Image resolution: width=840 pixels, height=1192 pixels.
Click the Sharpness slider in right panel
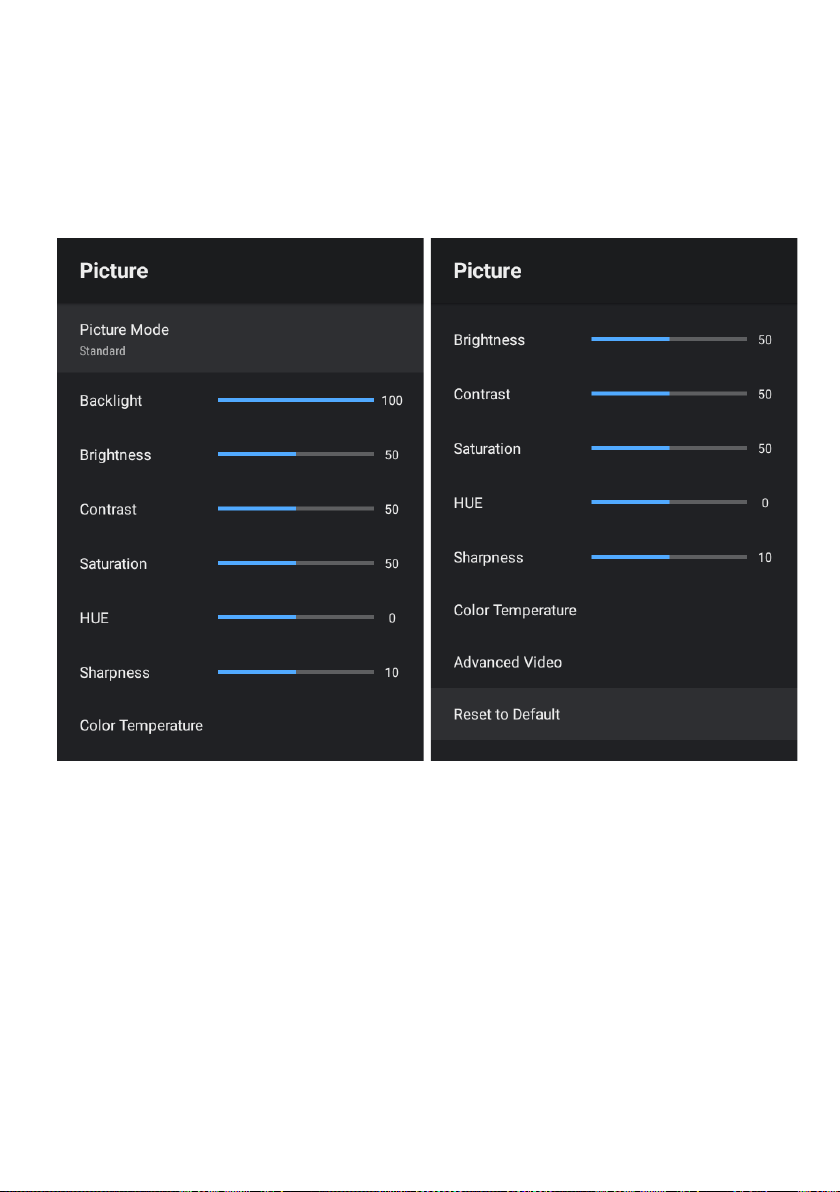[x=669, y=557]
